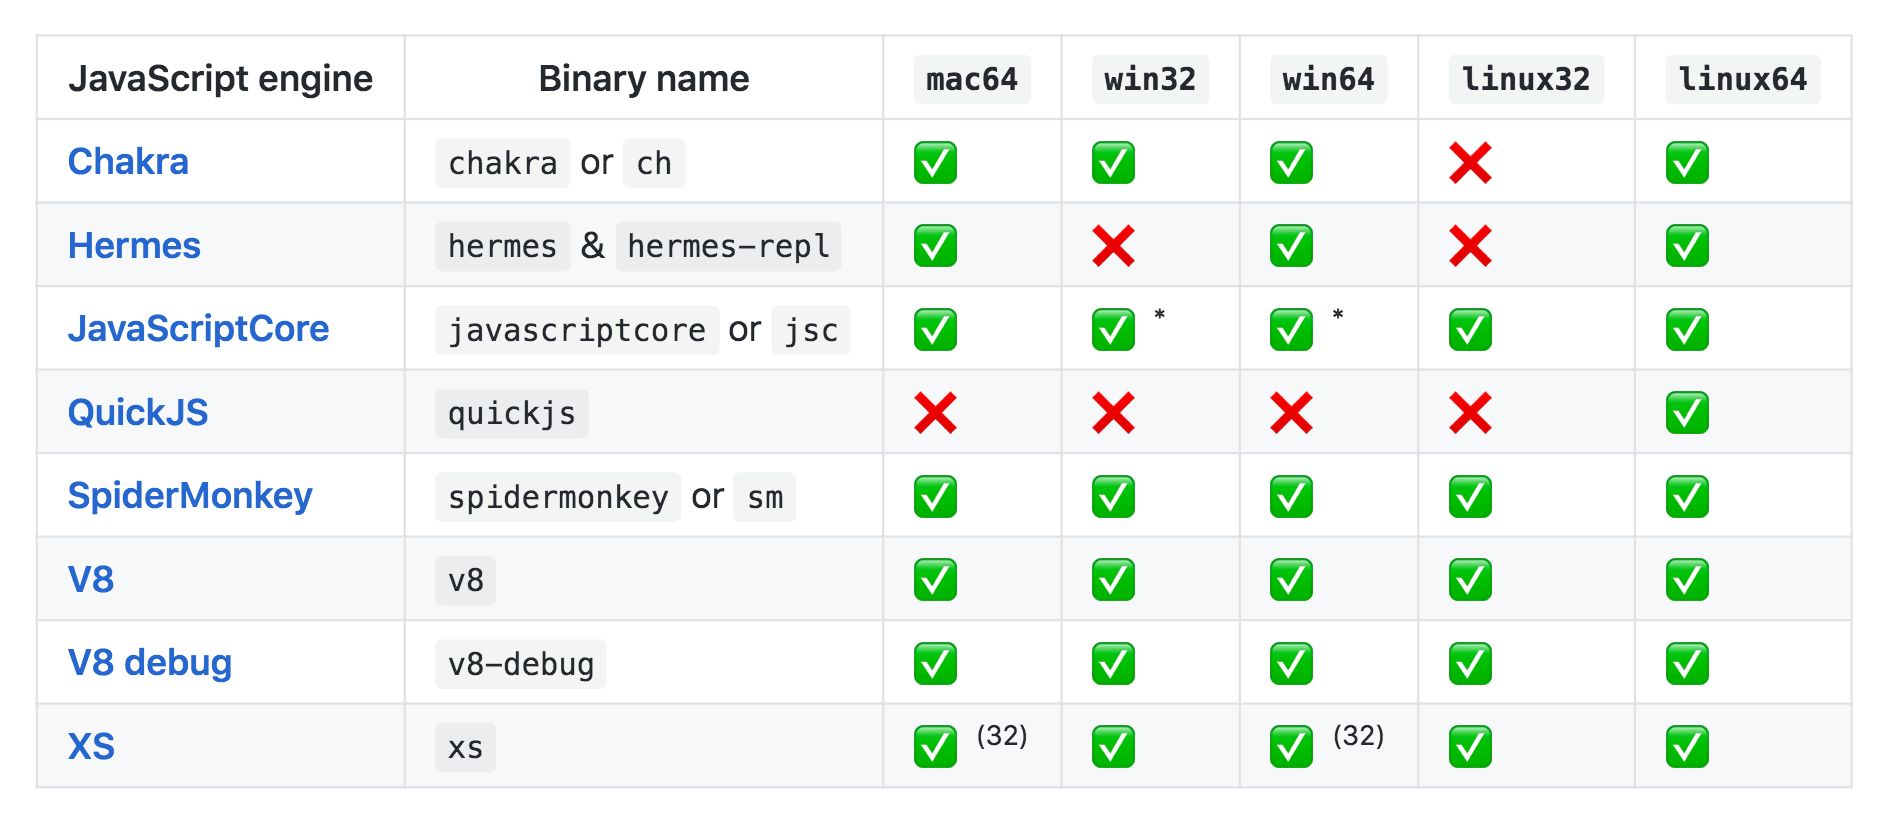Screen dimensions: 1888x816
Task: Click the red cross for Hermes win32
Action: click(x=1113, y=246)
